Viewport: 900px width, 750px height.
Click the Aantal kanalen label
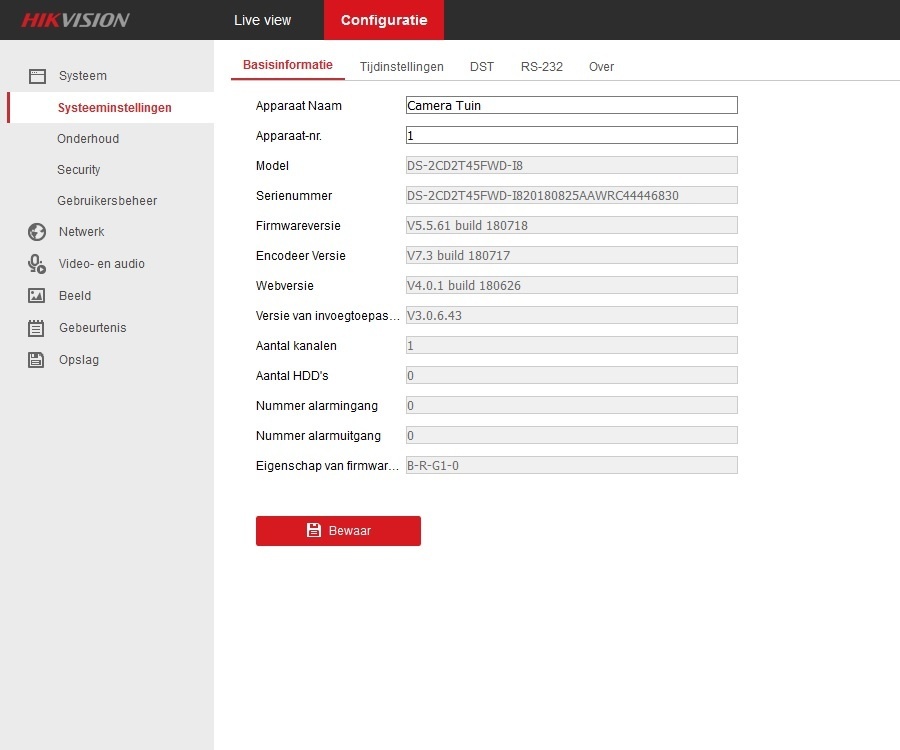tap(296, 345)
